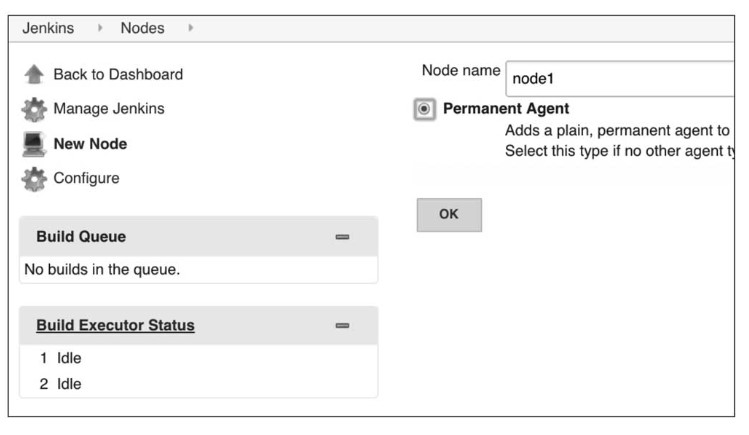Image resolution: width=749 pixels, height=435 pixels.
Task: Open the Configure link text
Action: tap(86, 179)
